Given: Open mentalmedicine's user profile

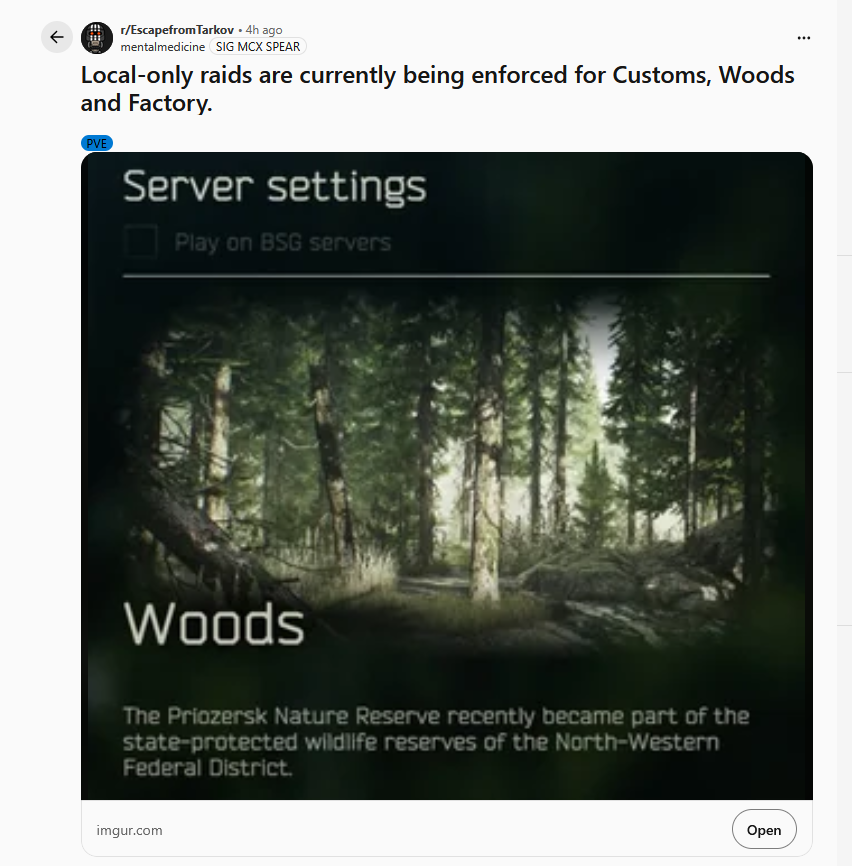Looking at the screenshot, I should tap(163, 47).
